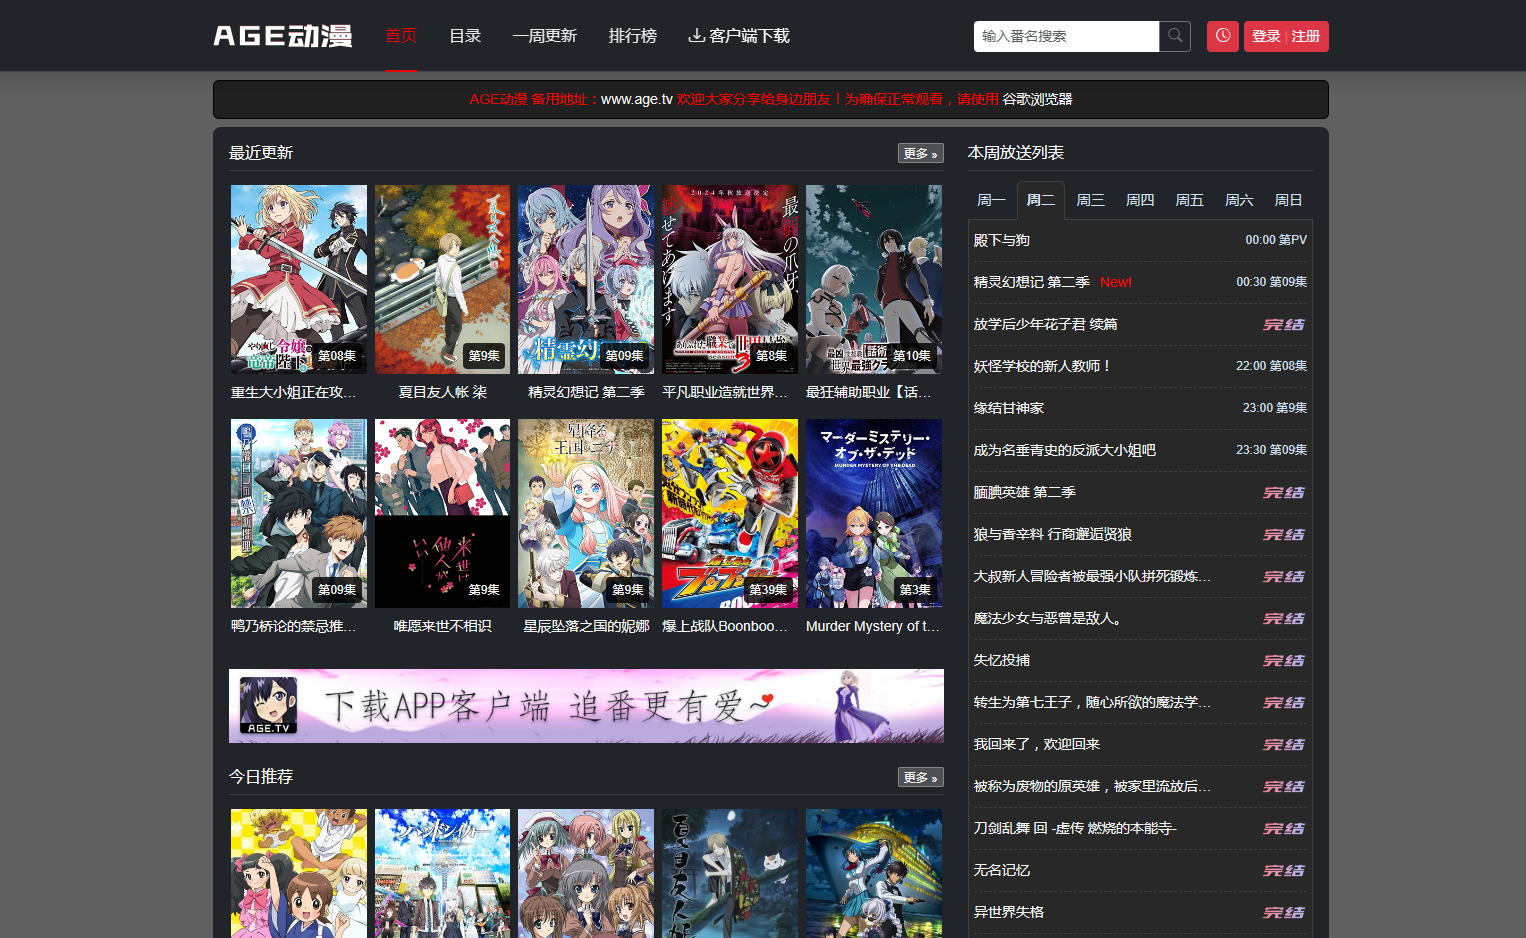The image size is (1526, 938).
Task: Open the 平凡职业造就世界… poster thumbnail
Action: (x=730, y=279)
